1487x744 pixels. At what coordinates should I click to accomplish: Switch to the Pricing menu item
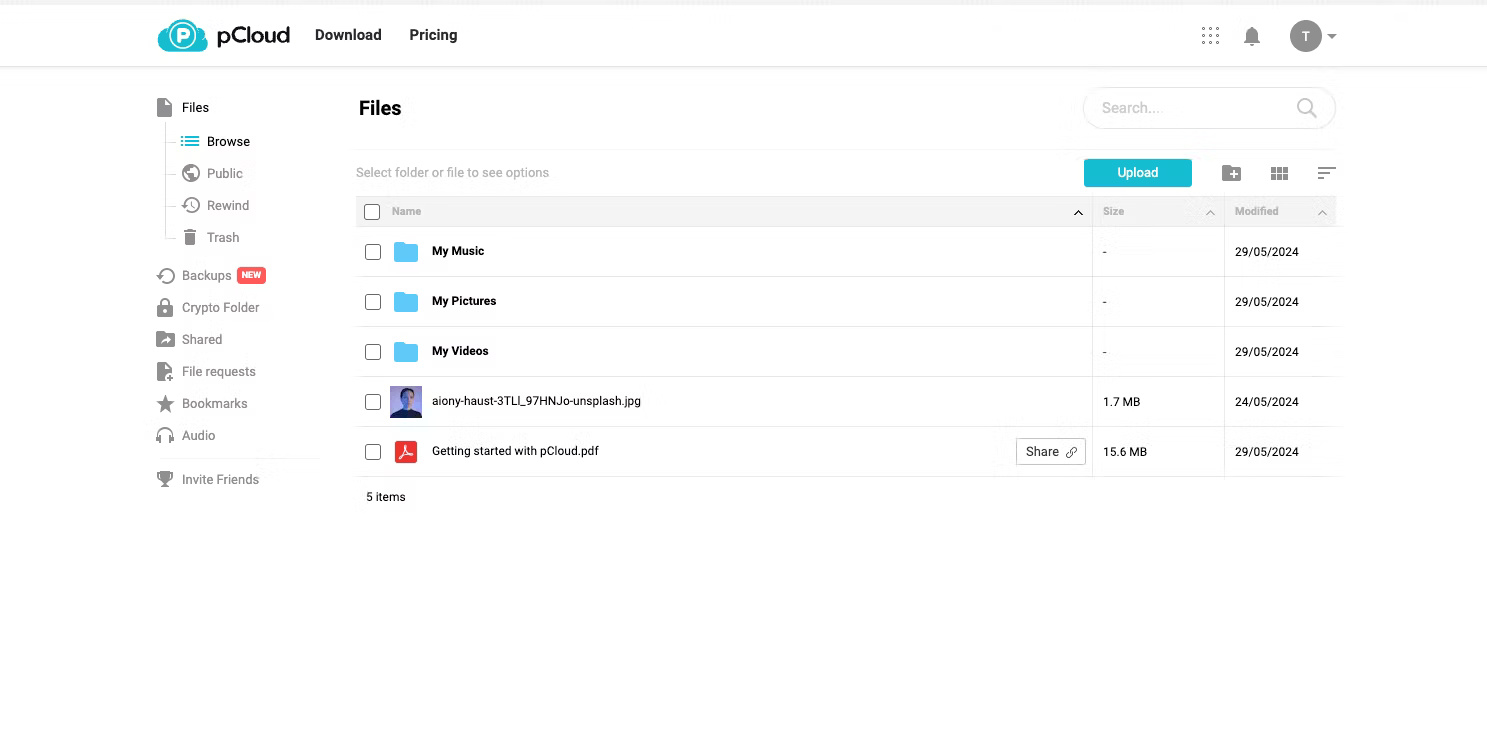[x=432, y=34]
